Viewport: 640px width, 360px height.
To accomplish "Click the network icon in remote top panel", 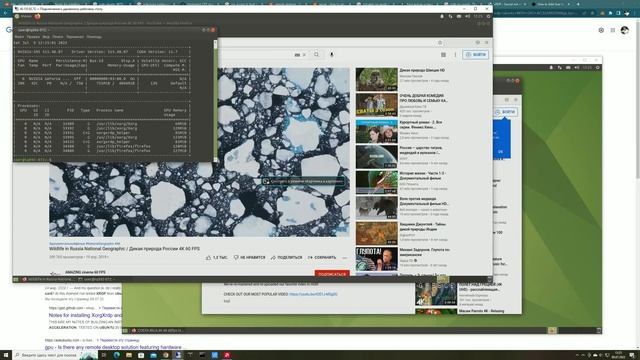I will point(450,16).
